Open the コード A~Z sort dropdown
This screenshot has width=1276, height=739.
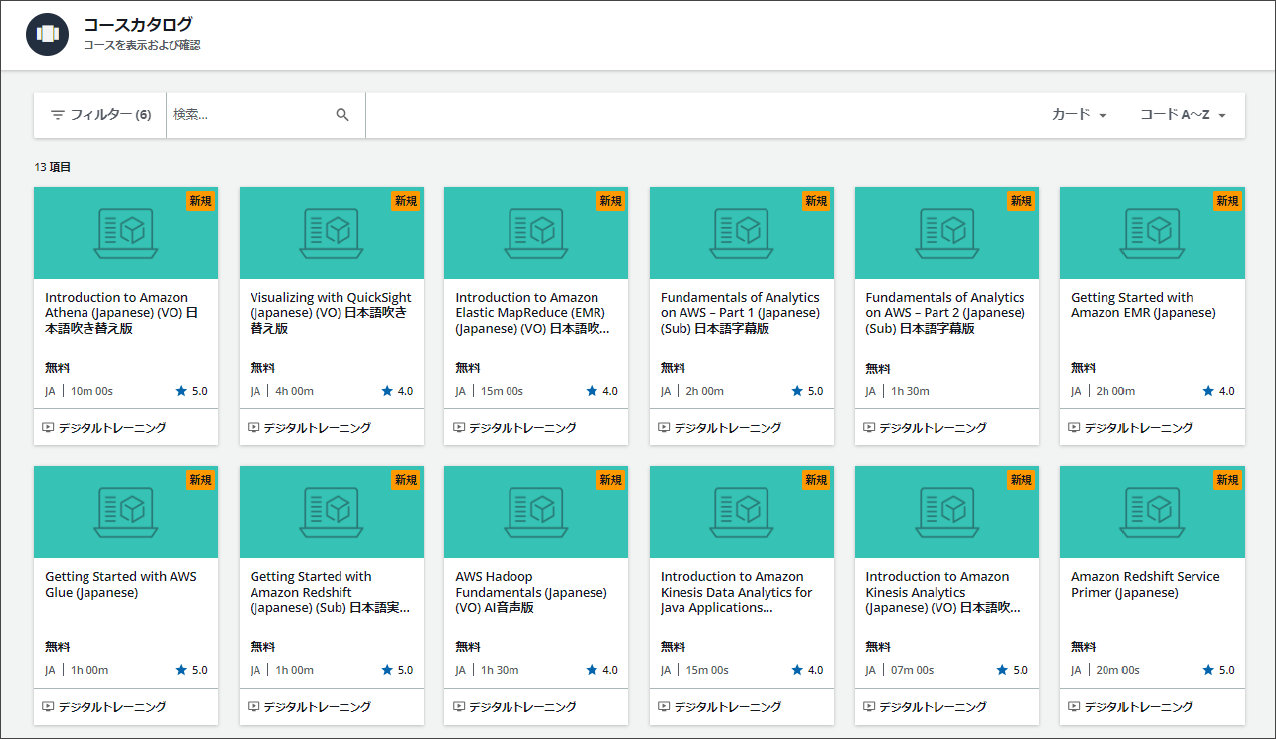click(1182, 115)
